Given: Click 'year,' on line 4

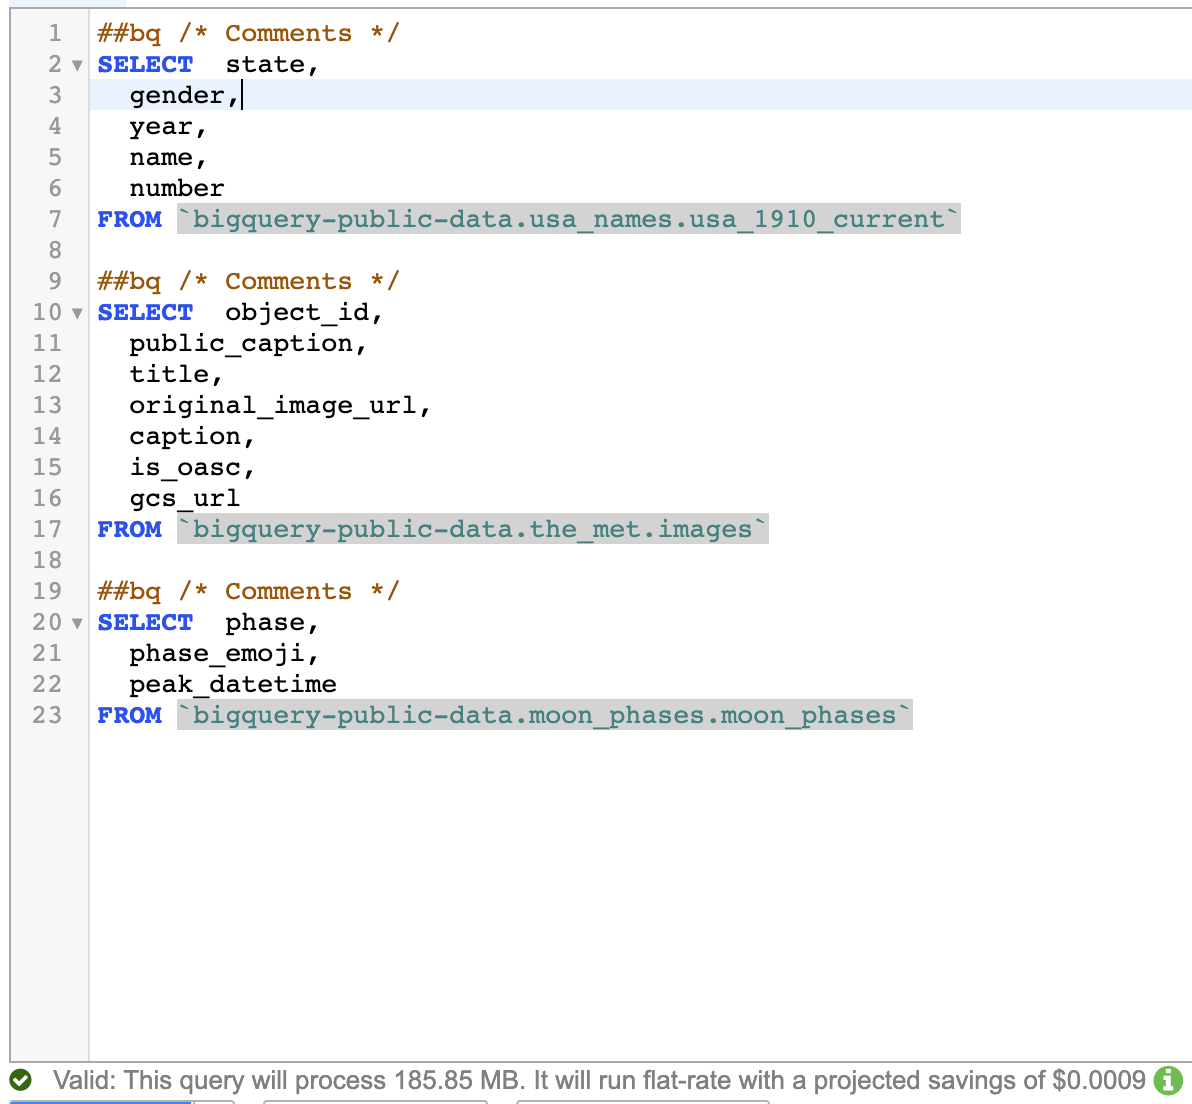Looking at the screenshot, I should click(168, 127).
